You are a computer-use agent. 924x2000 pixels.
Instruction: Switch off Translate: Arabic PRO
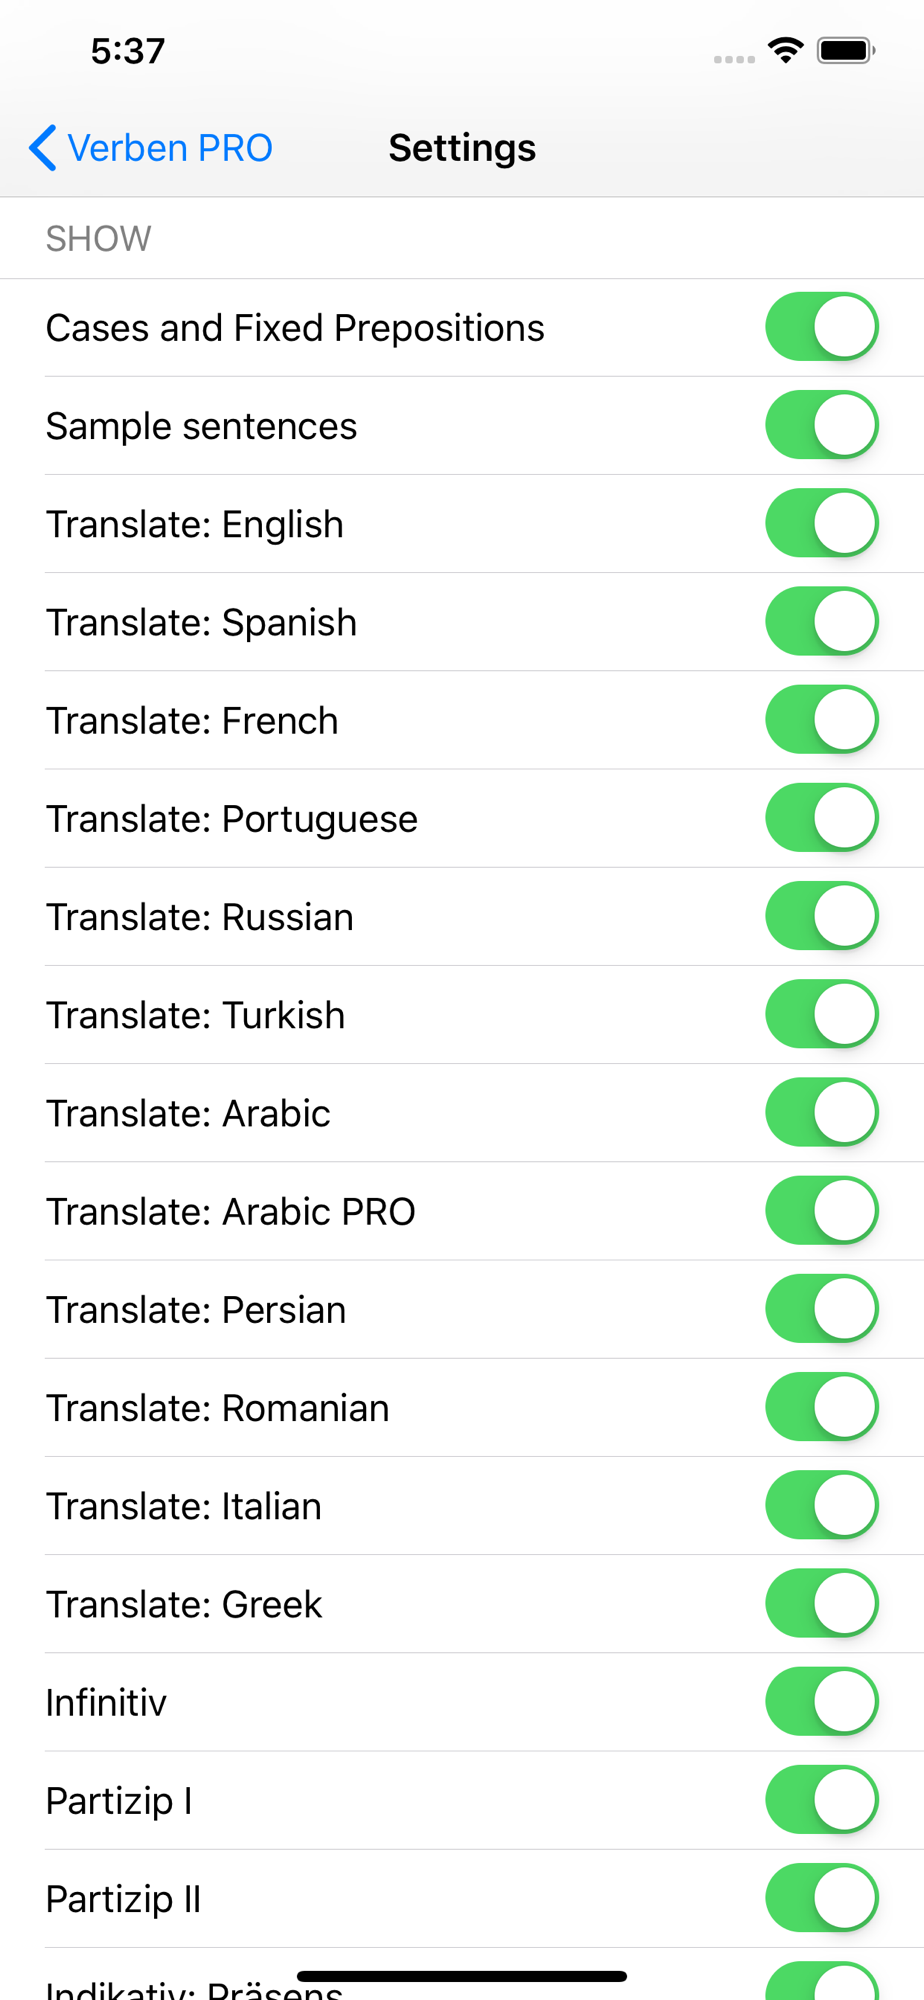click(x=822, y=1210)
